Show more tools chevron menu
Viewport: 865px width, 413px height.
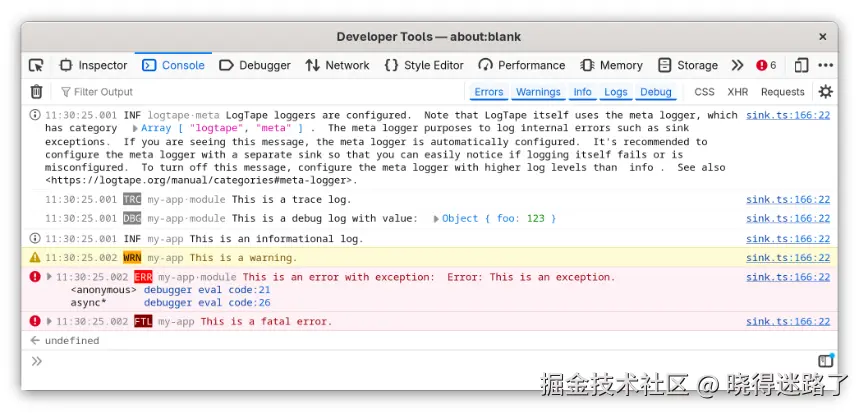tap(738, 65)
